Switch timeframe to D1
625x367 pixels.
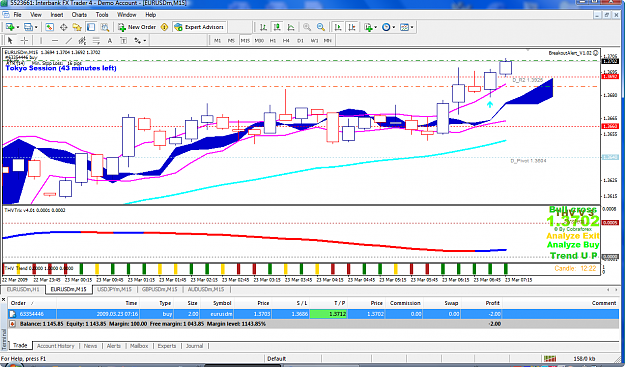(300, 41)
